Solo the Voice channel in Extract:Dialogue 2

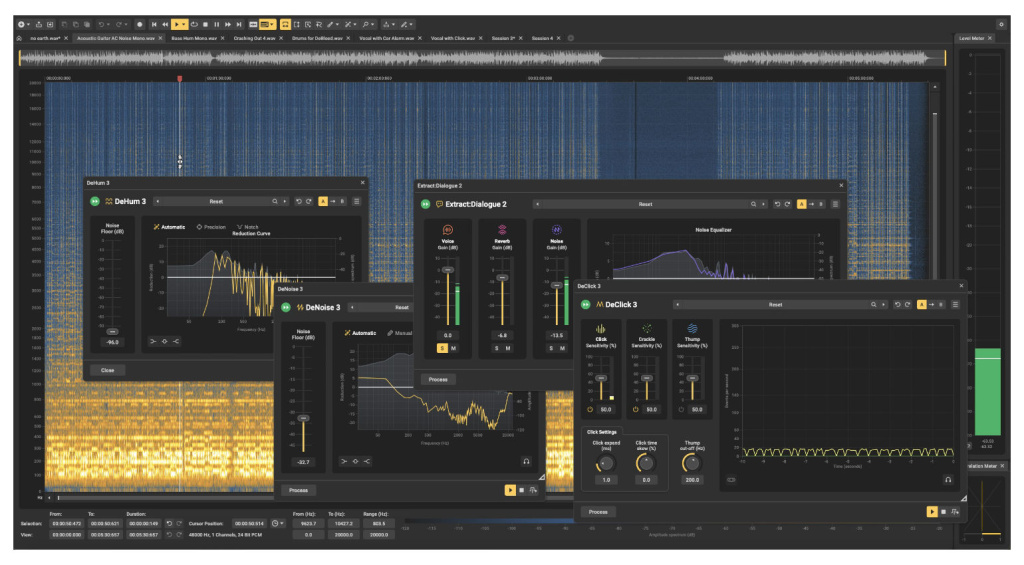(x=442, y=348)
